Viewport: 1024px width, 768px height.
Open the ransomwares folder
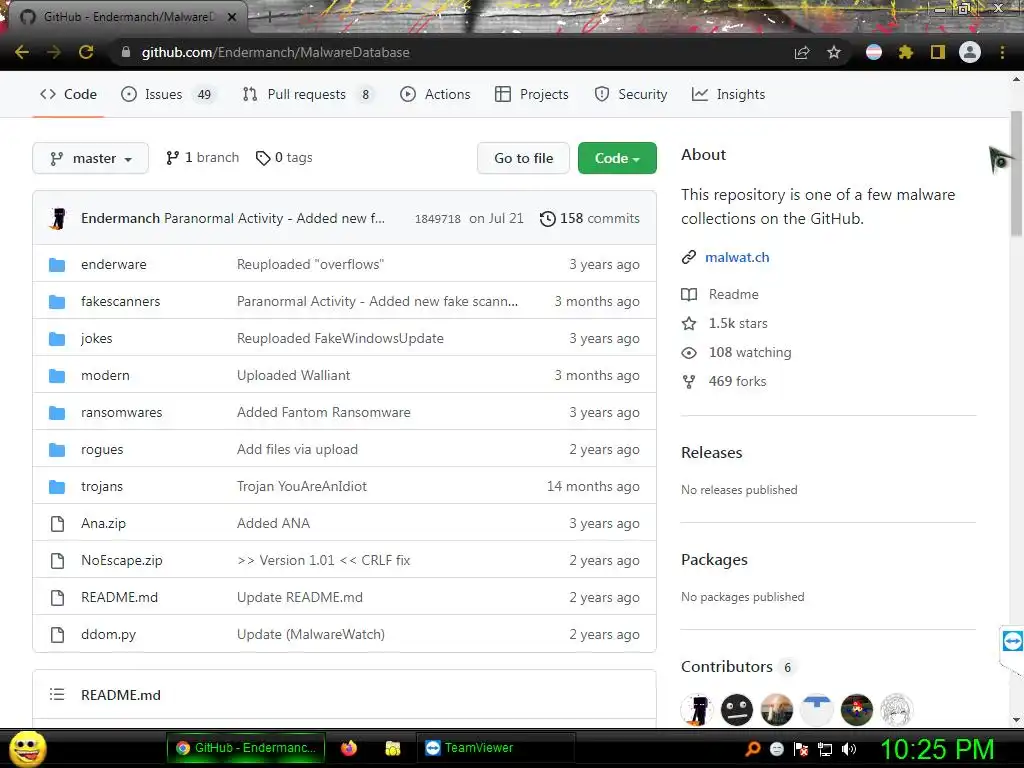[x=121, y=412]
